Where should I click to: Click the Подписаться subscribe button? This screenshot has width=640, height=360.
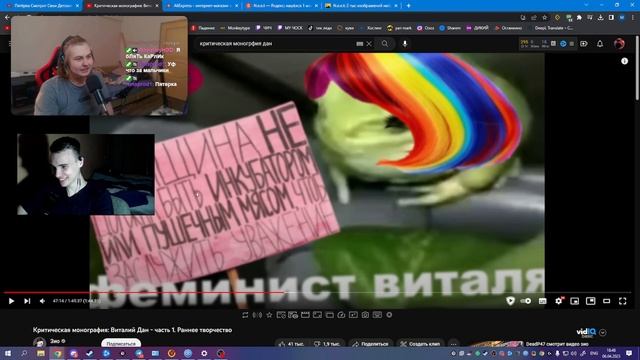click(x=121, y=344)
